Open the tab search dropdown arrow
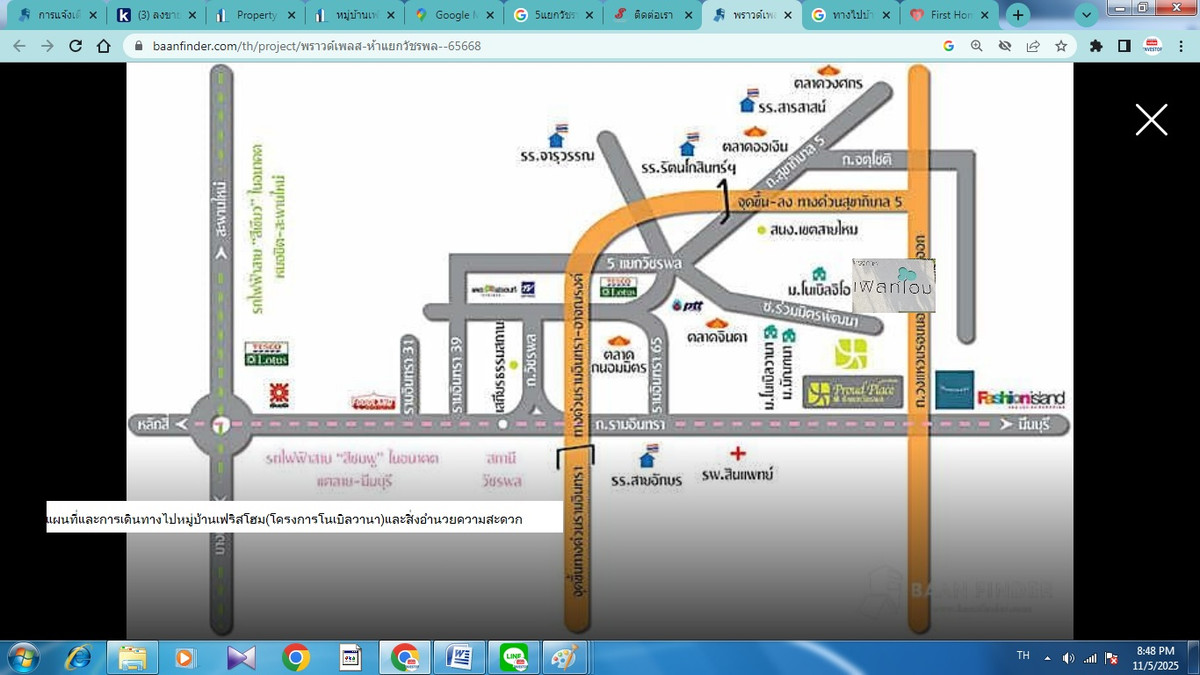The height and width of the screenshot is (675, 1200). coord(1088,15)
